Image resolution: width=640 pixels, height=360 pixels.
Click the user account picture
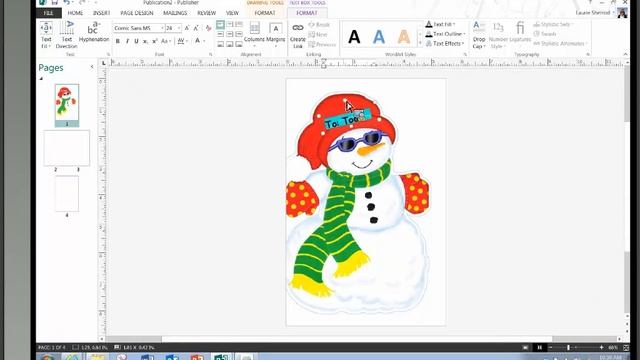[x=622, y=13]
